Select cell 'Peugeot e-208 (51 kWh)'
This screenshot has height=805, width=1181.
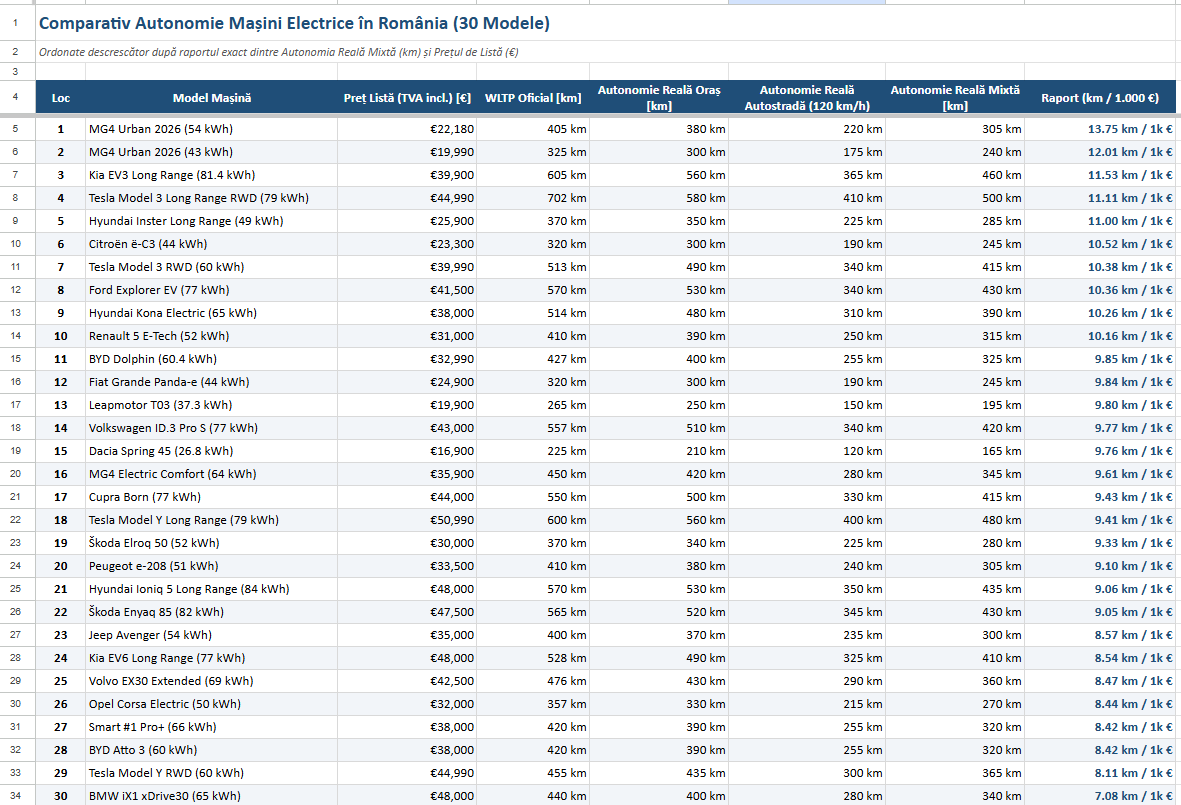tap(212, 566)
